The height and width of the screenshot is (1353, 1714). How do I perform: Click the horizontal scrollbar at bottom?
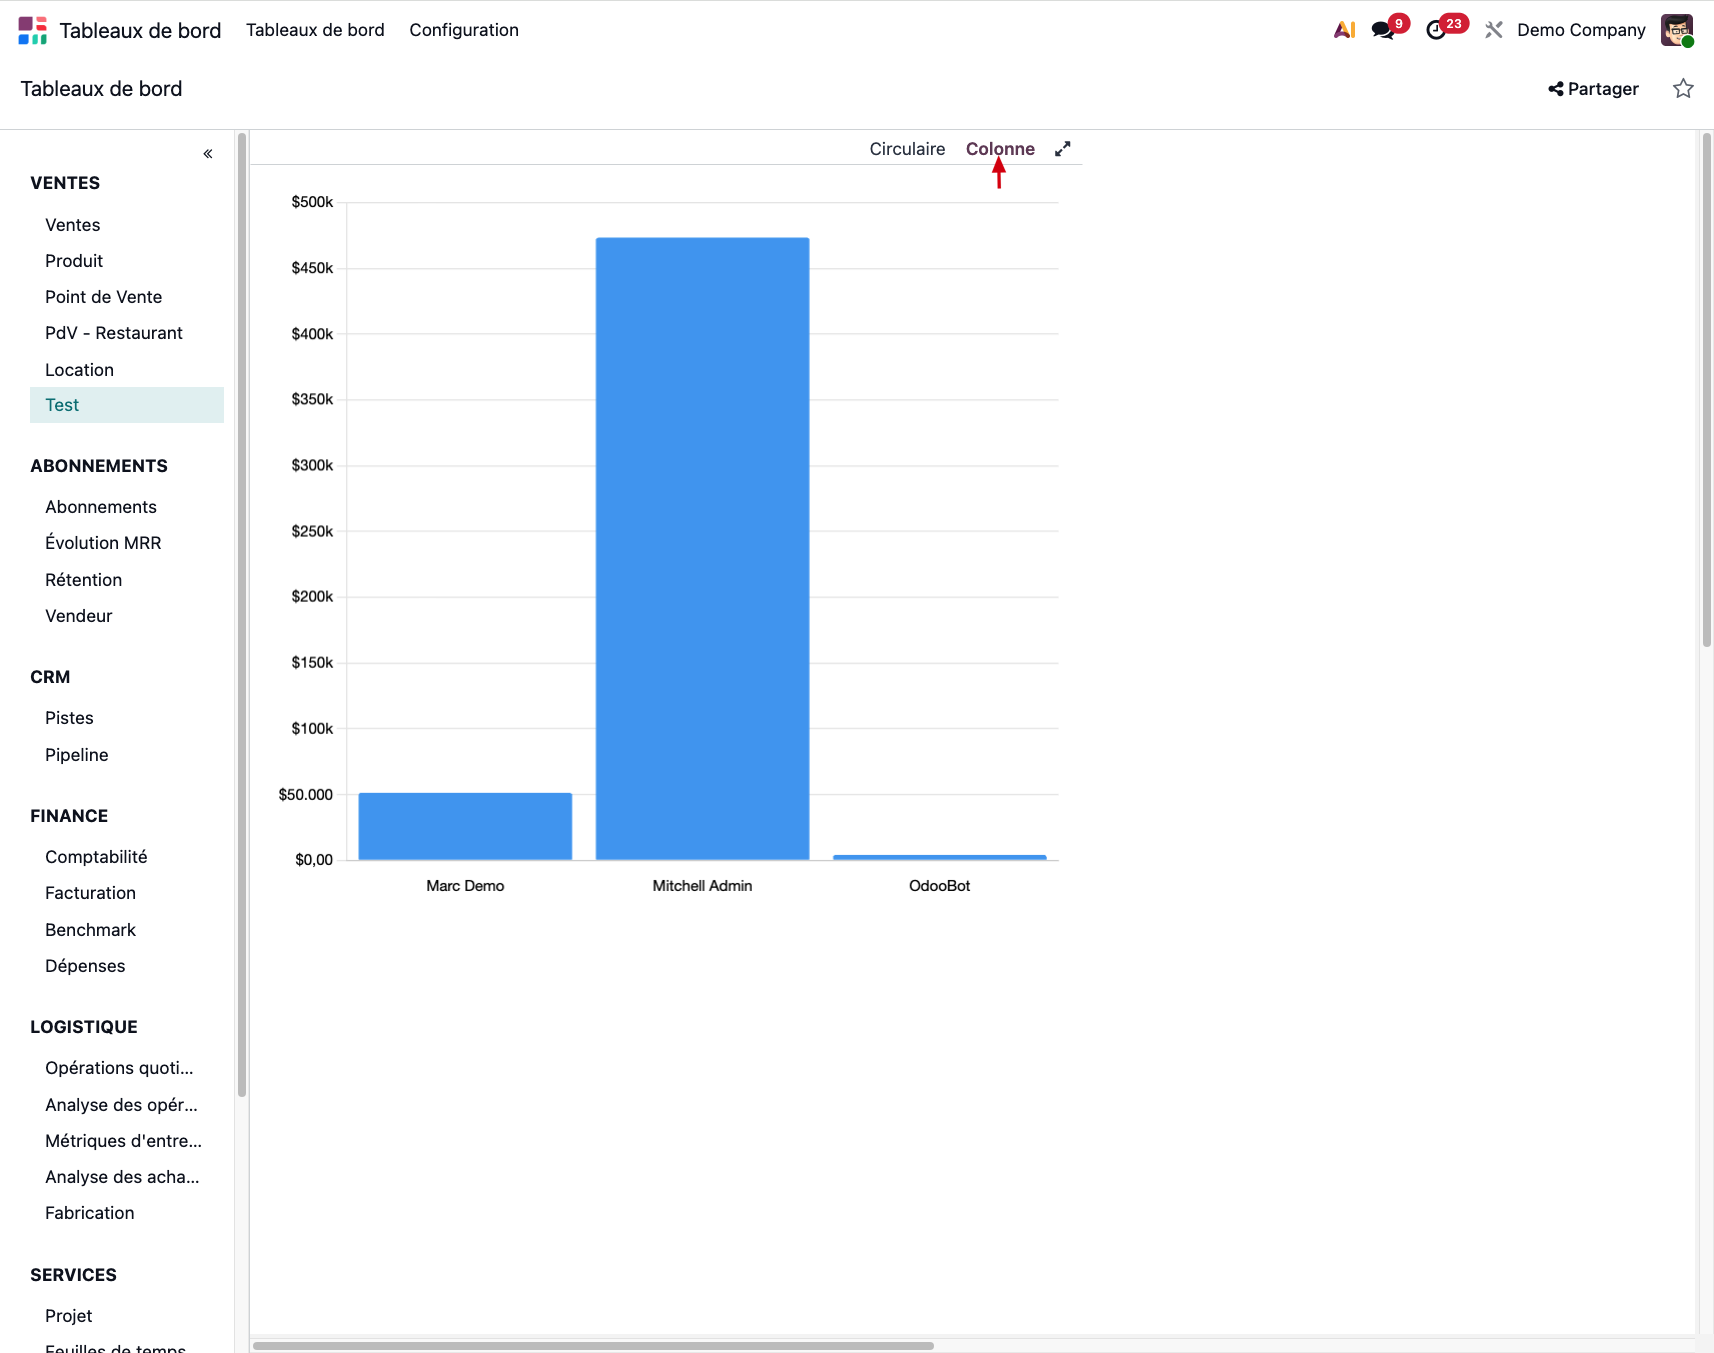(x=593, y=1346)
